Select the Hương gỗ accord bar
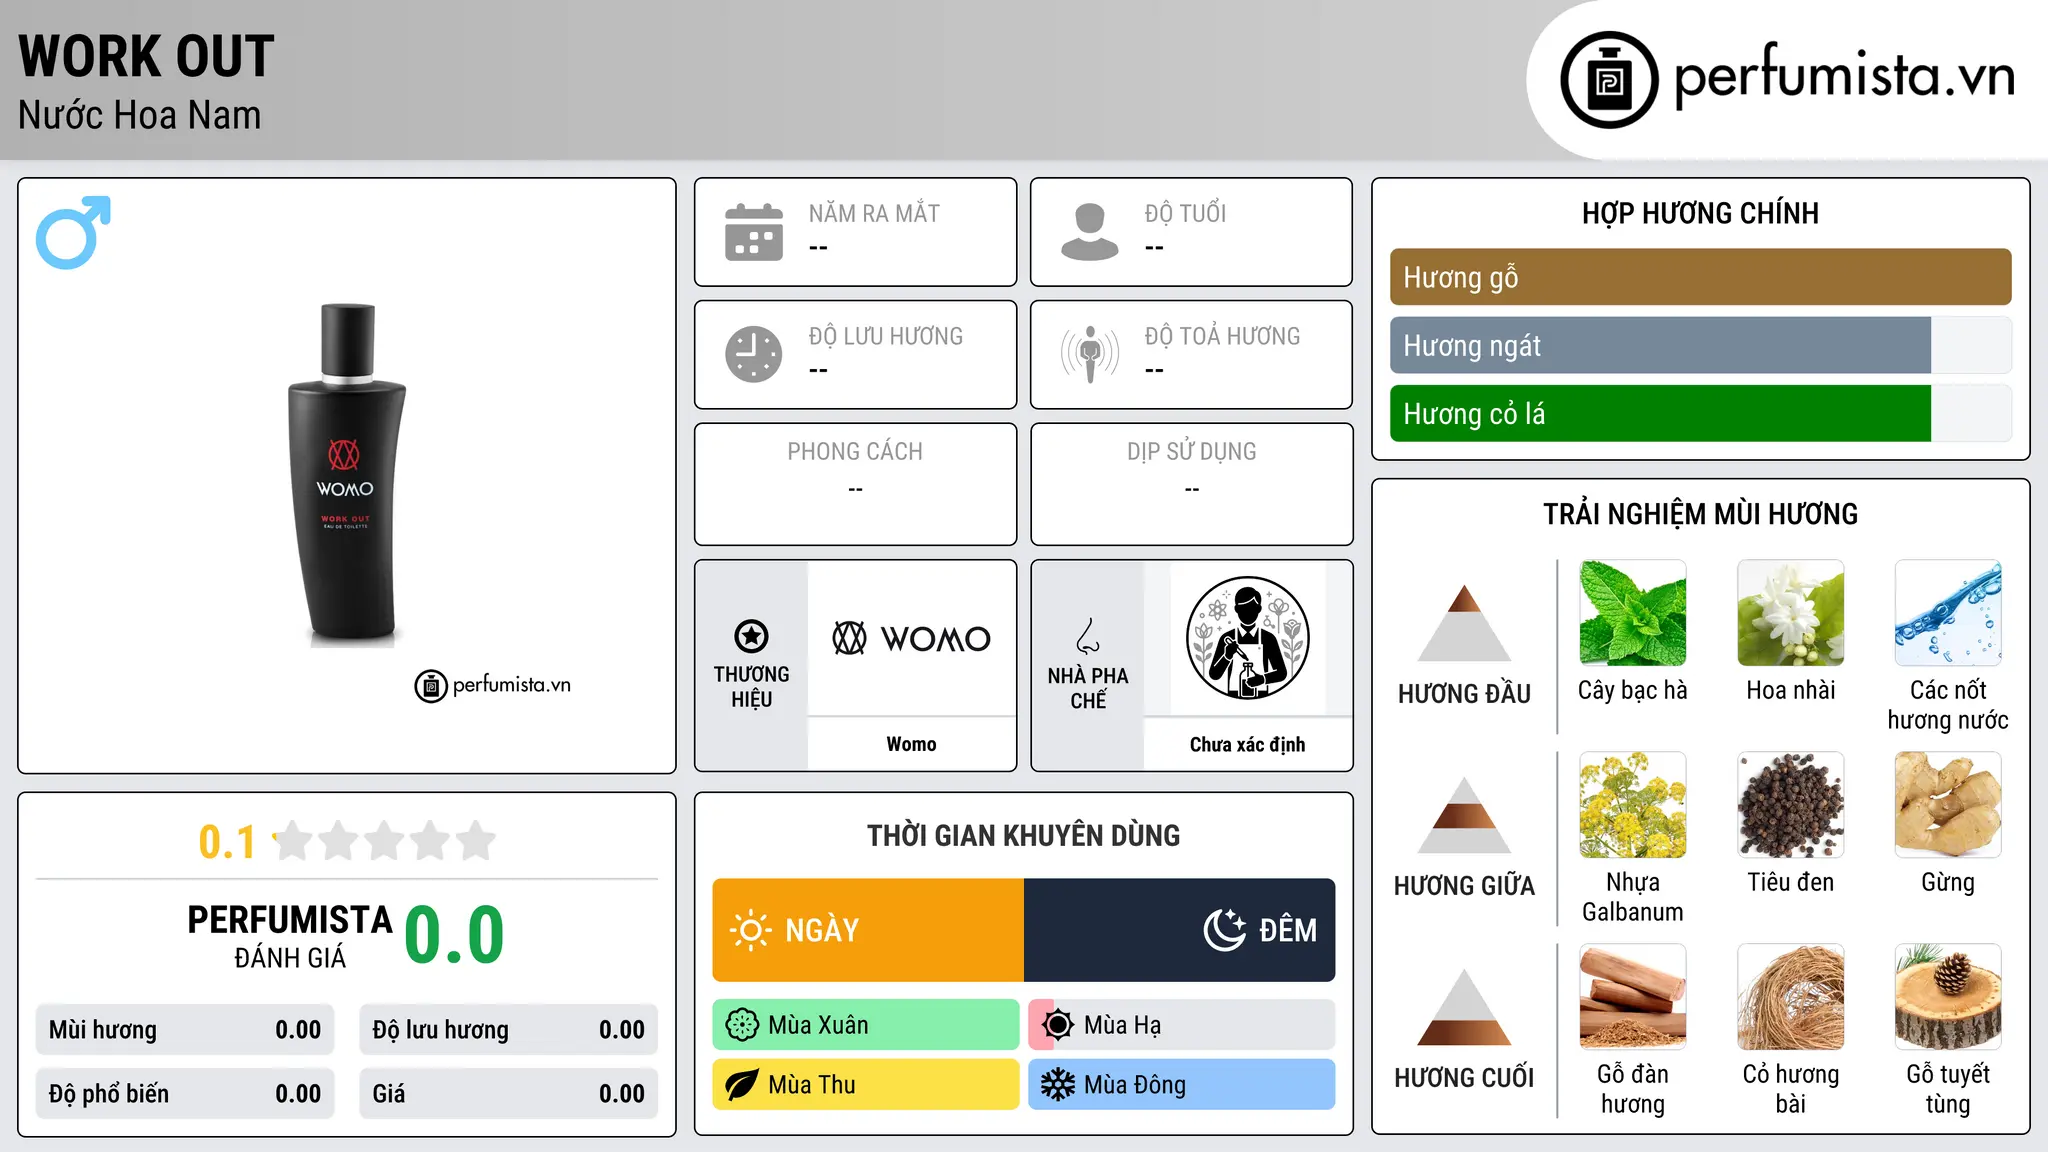The width and height of the screenshot is (2048, 1152). (x=1700, y=277)
